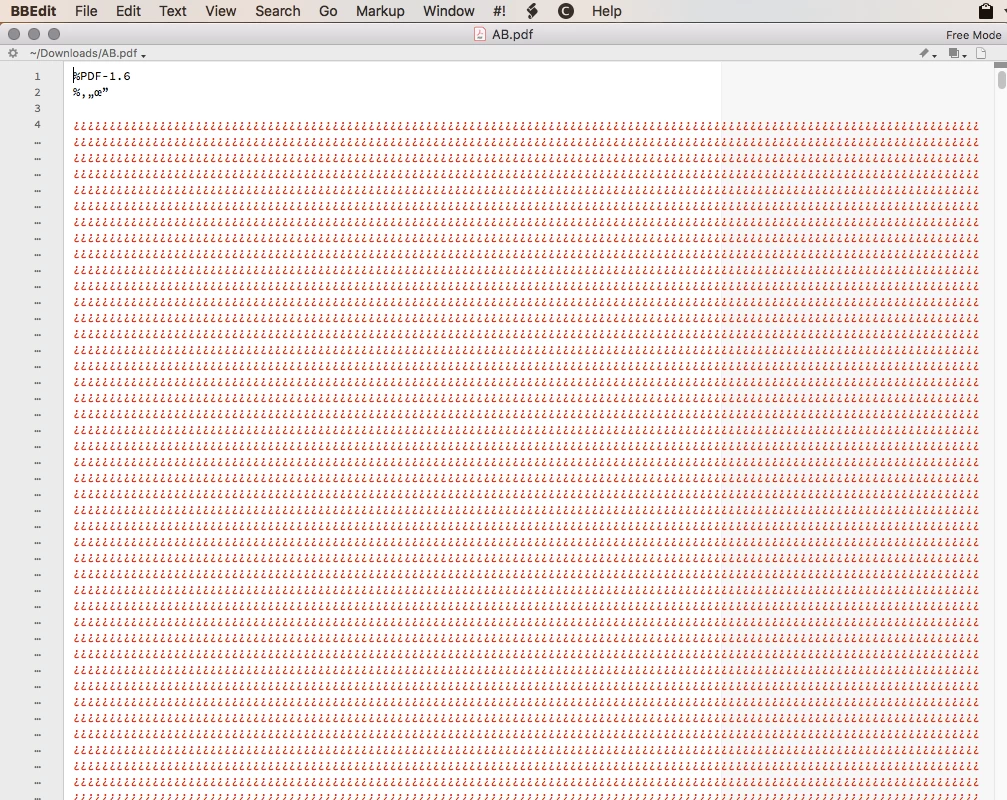Viewport: 1007px width, 800px height.
Task: Click the document icon in navigation bar
Action: (981, 53)
